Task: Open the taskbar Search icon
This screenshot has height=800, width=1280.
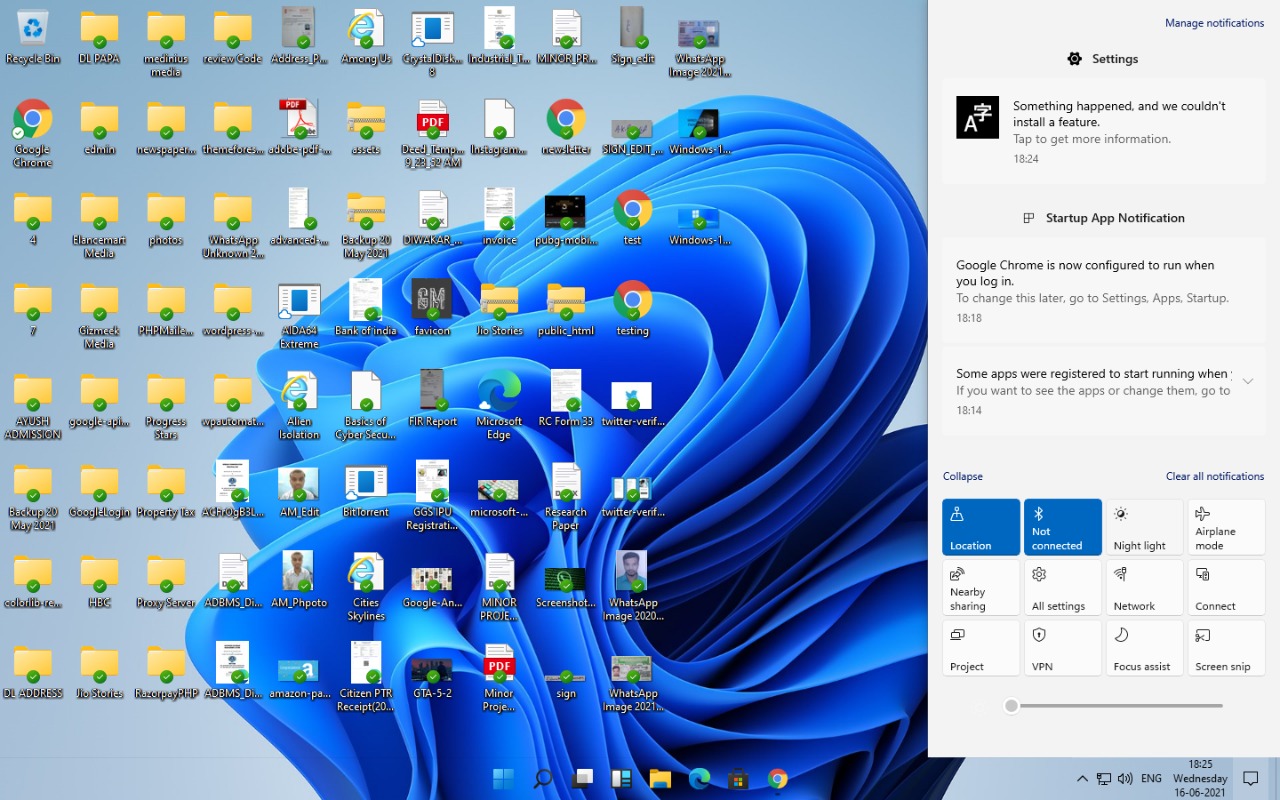Action: [x=543, y=779]
